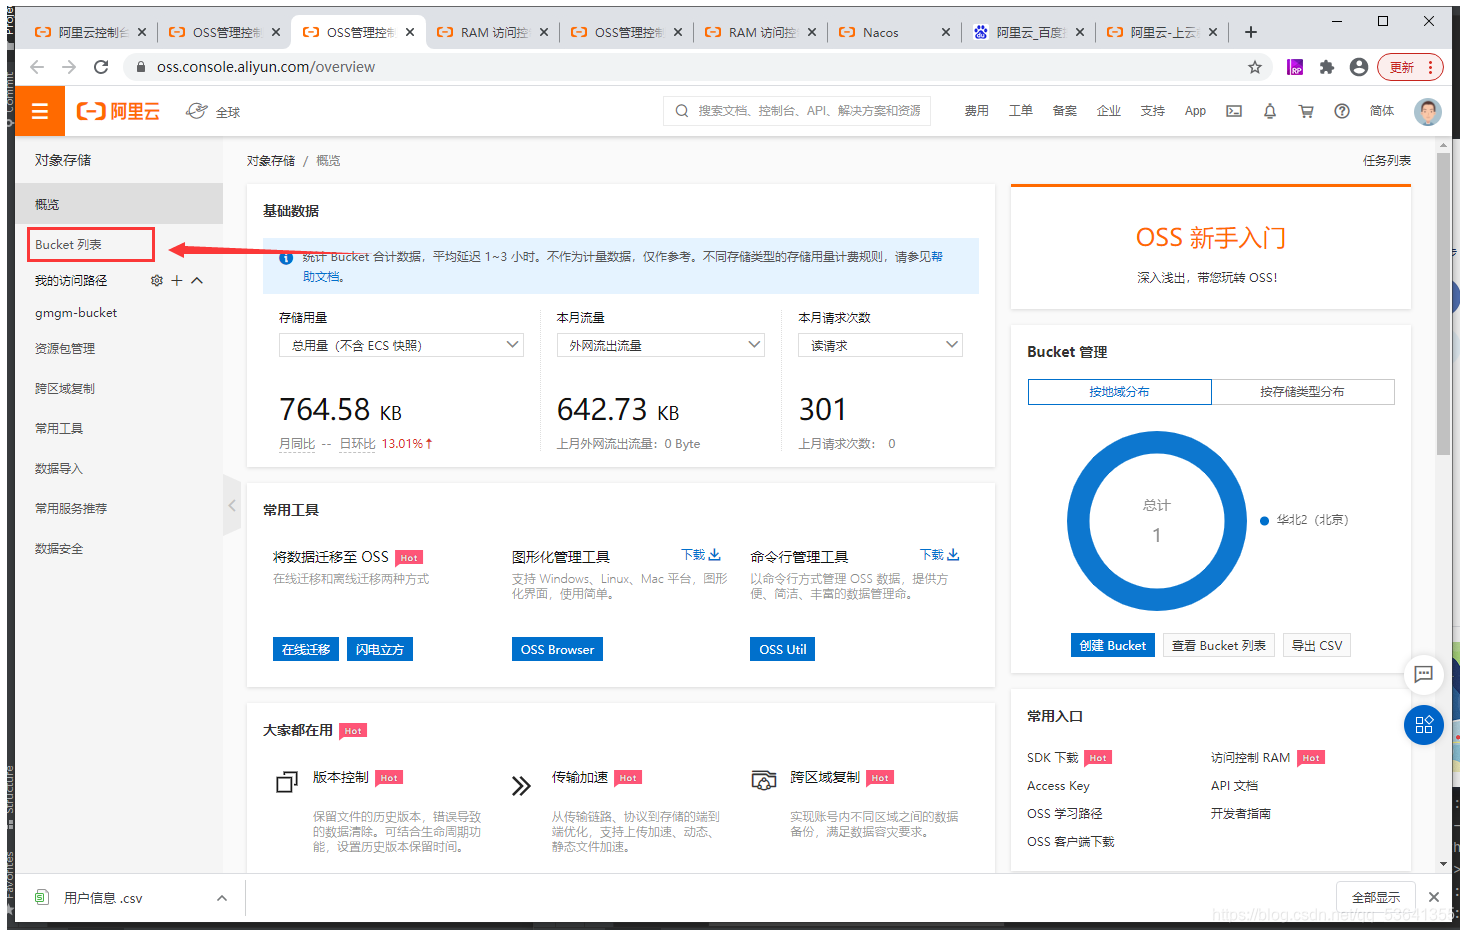Click the 闪电立方 button
Viewport: 1465px width, 933px height.
pos(380,649)
